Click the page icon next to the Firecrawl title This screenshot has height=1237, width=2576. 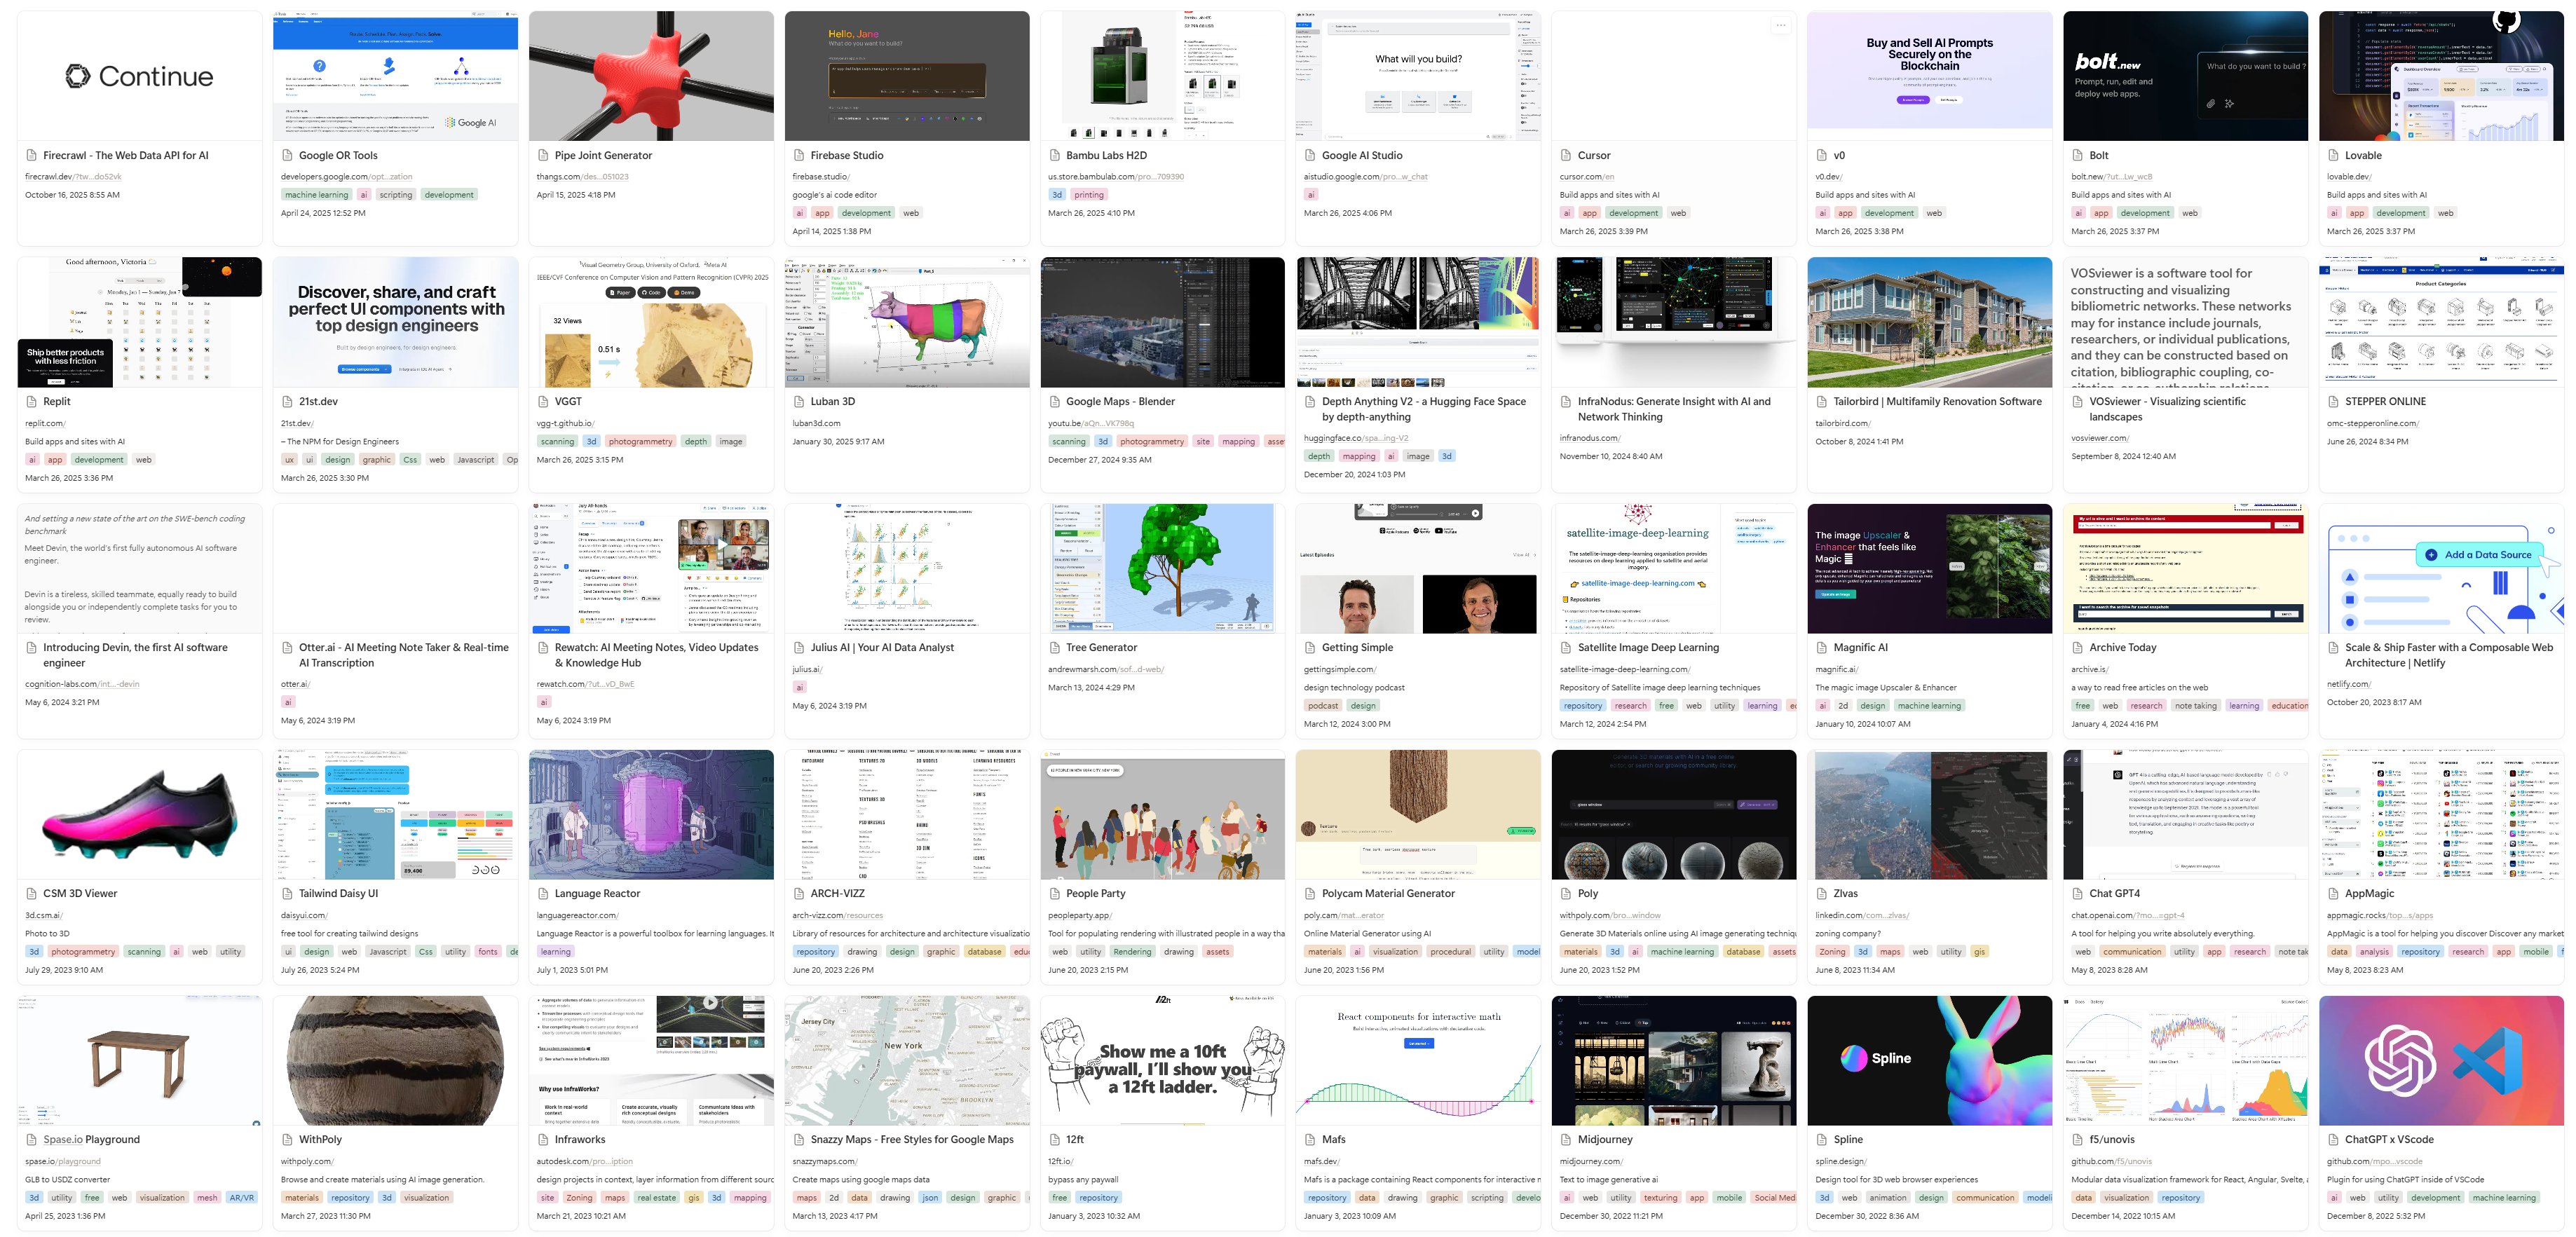tap(32, 155)
